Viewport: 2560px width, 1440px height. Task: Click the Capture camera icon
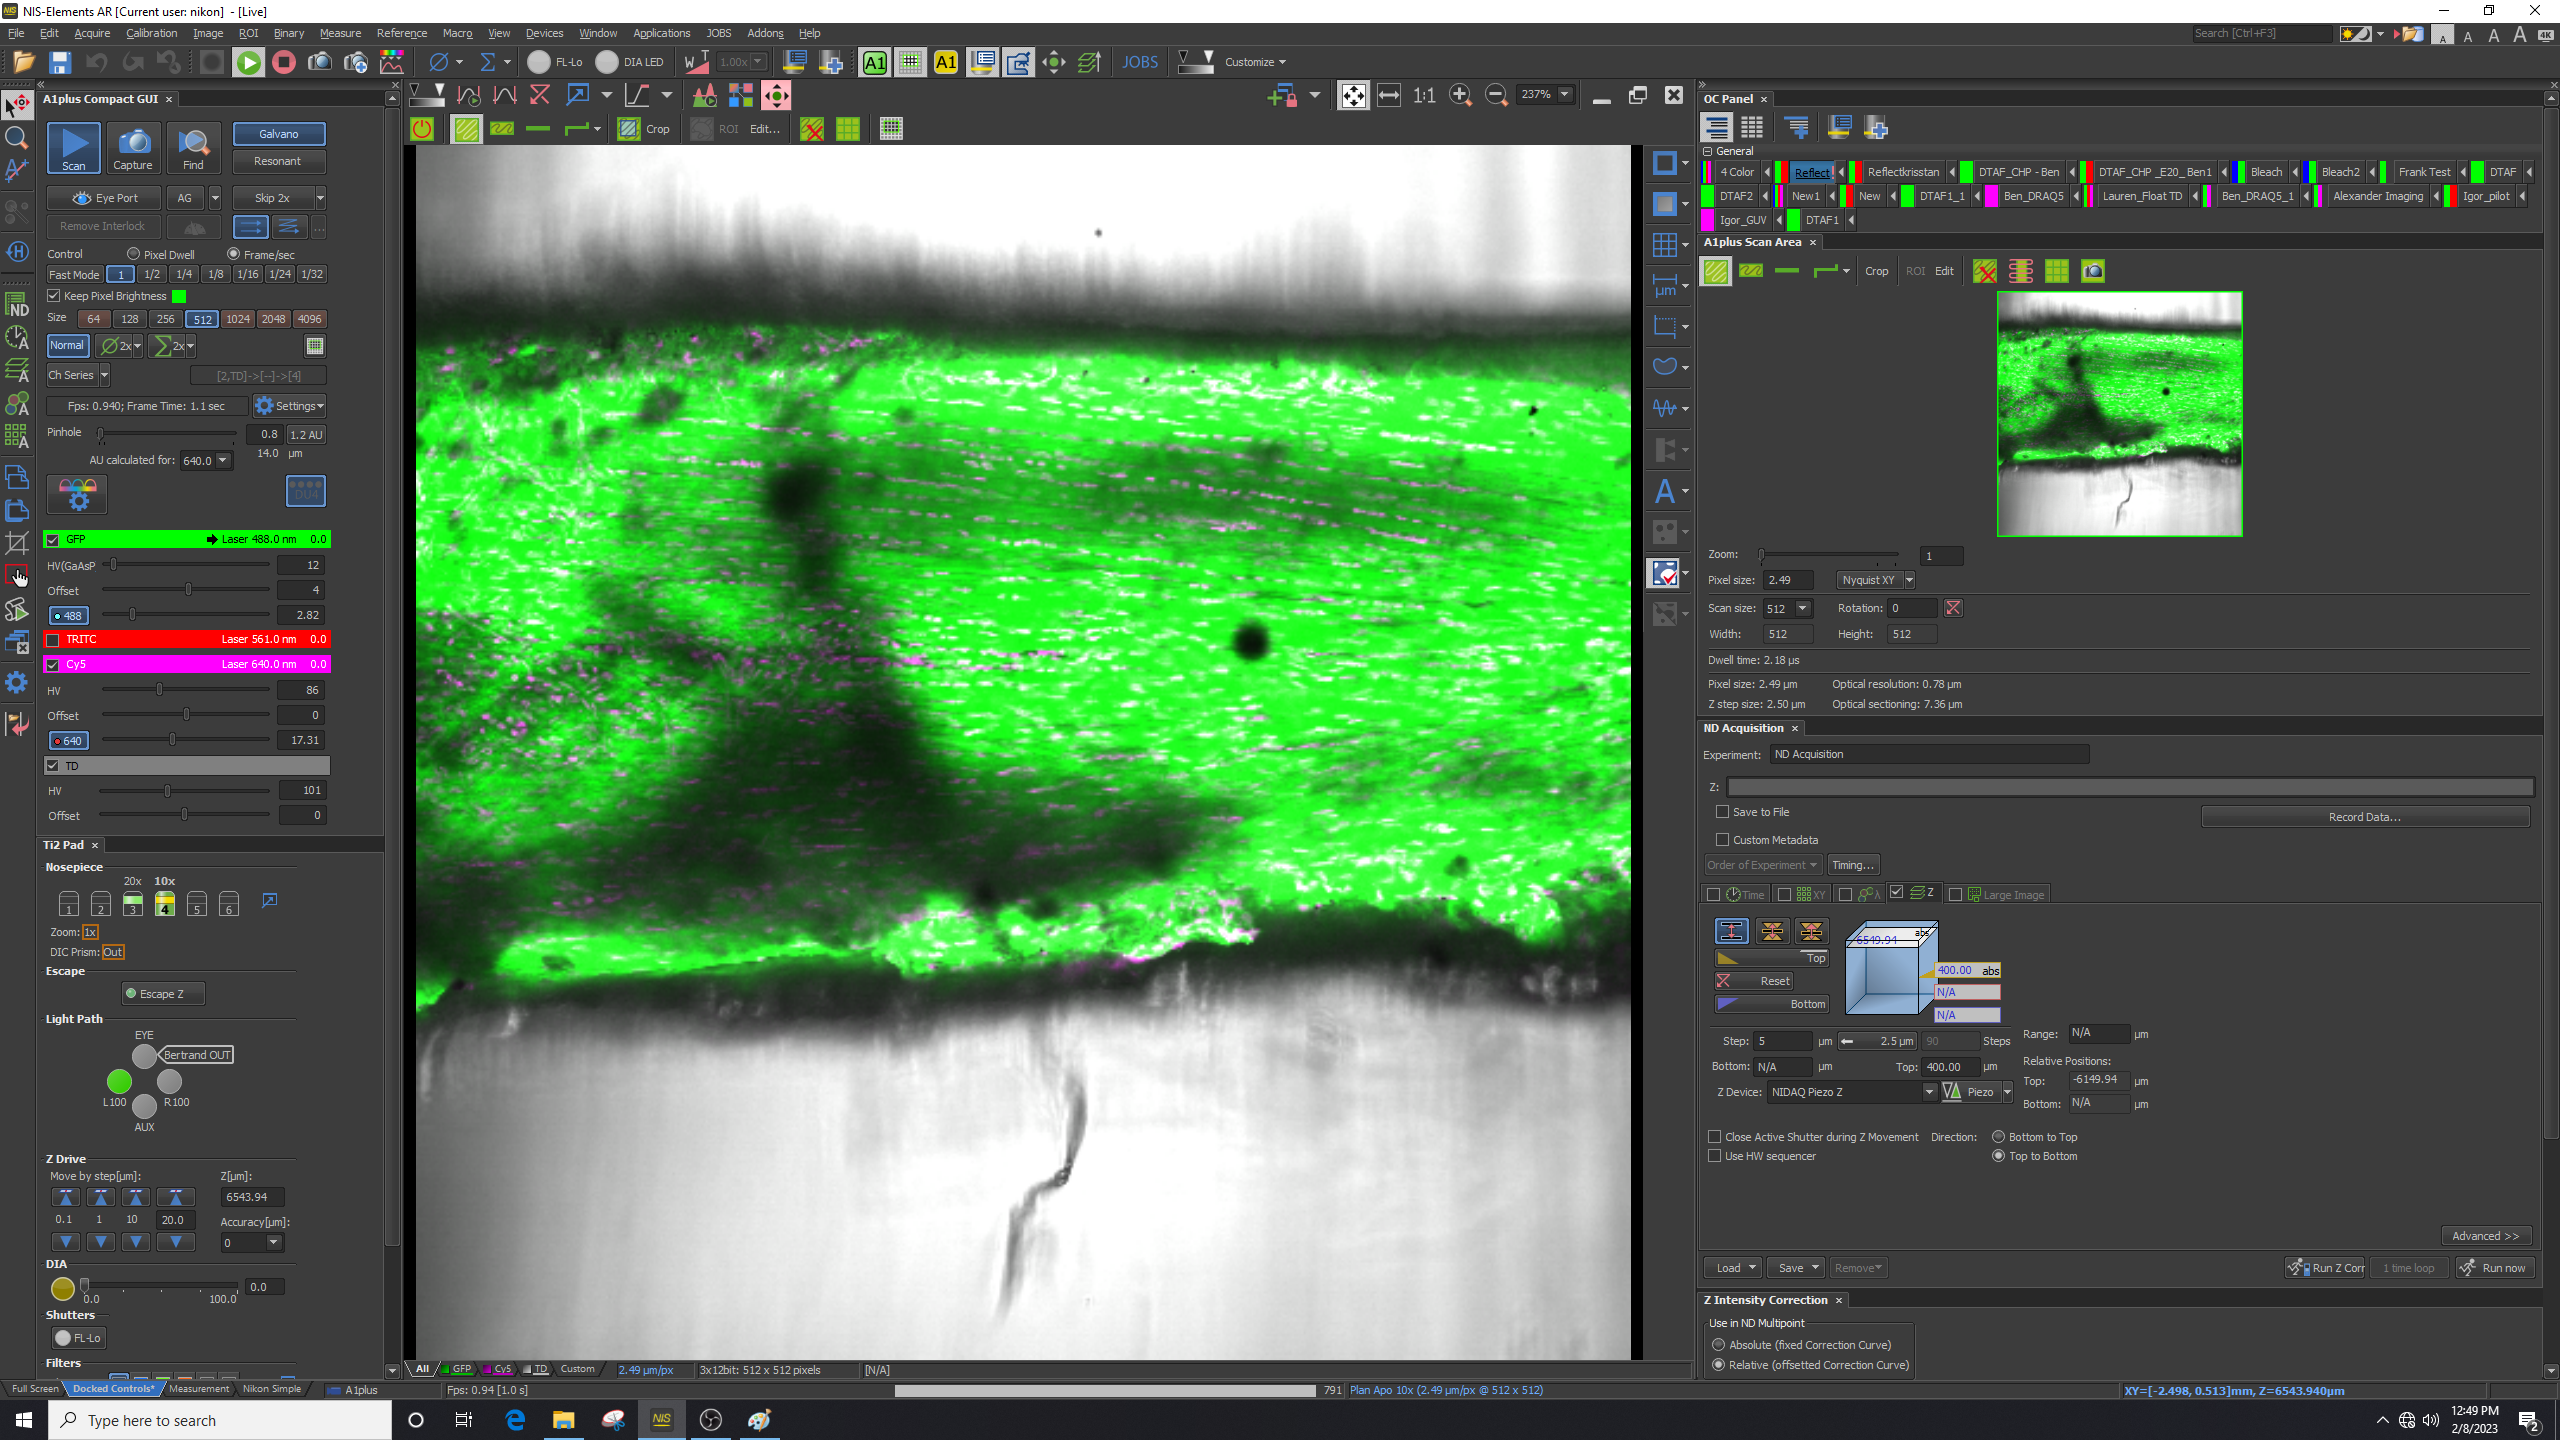pos(133,148)
